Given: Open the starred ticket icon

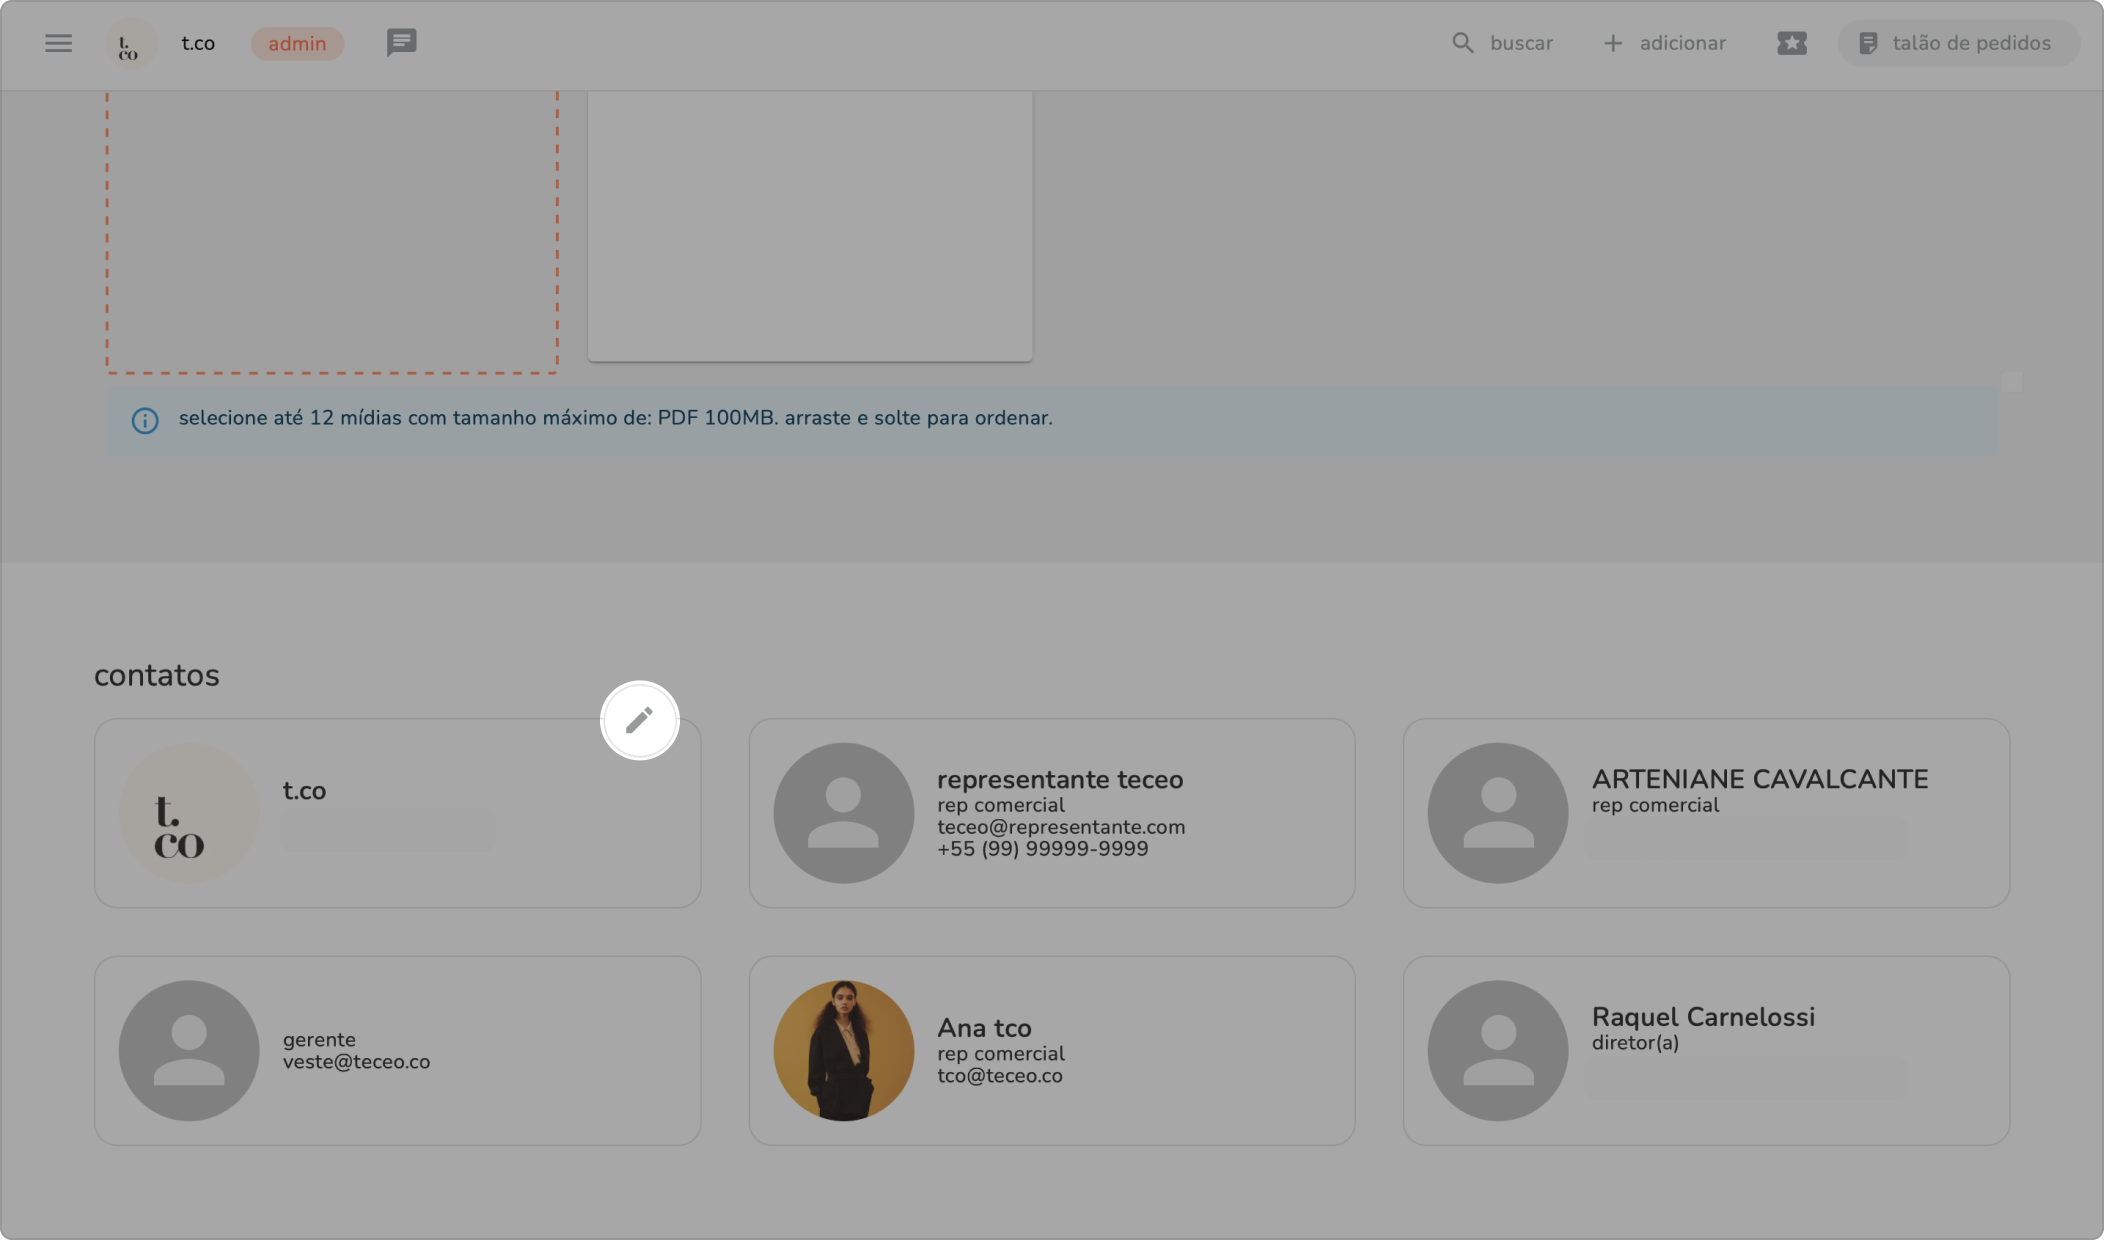Looking at the screenshot, I should coord(1791,43).
